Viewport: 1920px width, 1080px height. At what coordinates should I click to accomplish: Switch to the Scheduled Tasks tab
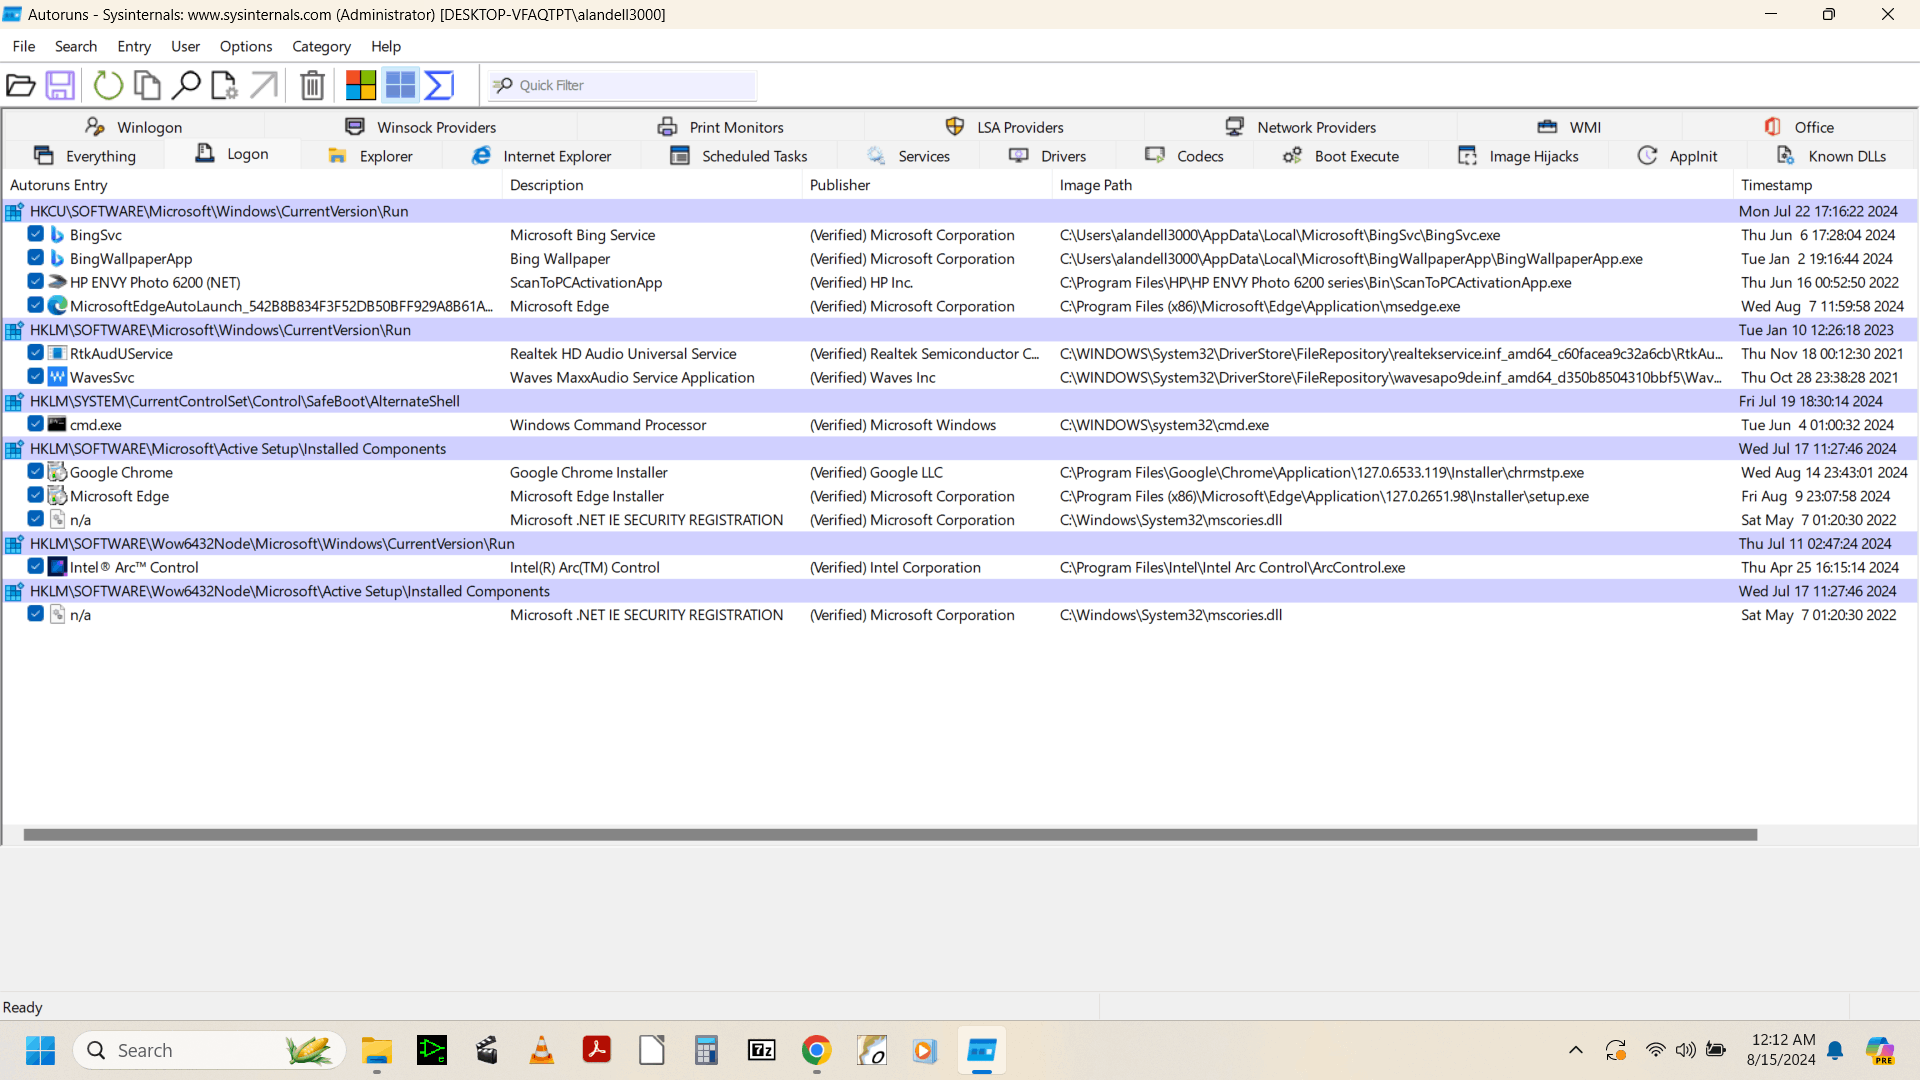(x=739, y=156)
